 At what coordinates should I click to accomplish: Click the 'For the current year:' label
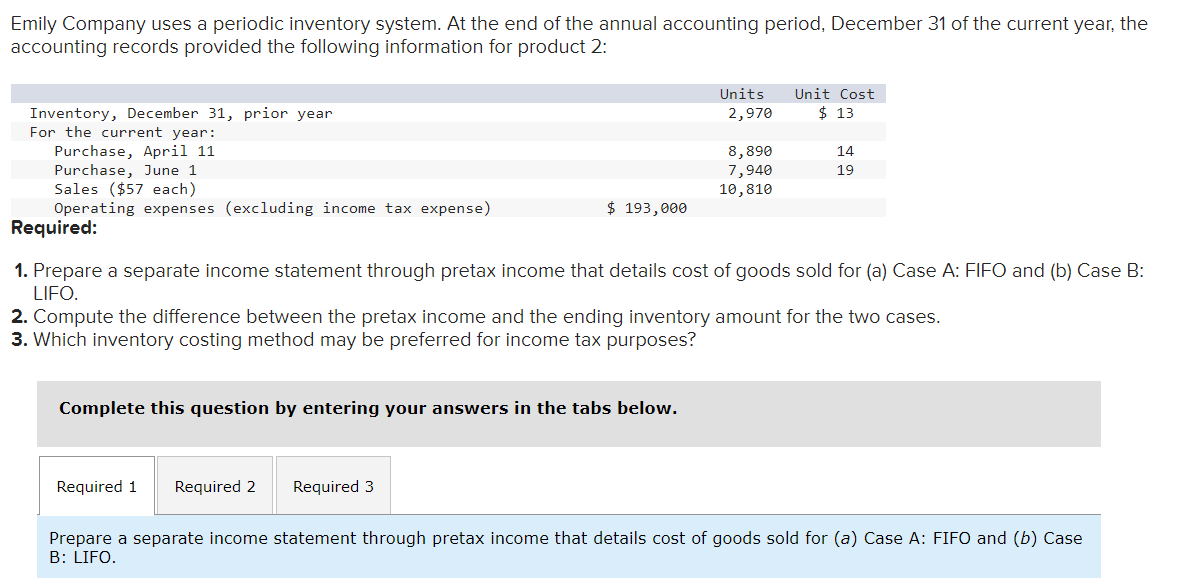(x=123, y=132)
